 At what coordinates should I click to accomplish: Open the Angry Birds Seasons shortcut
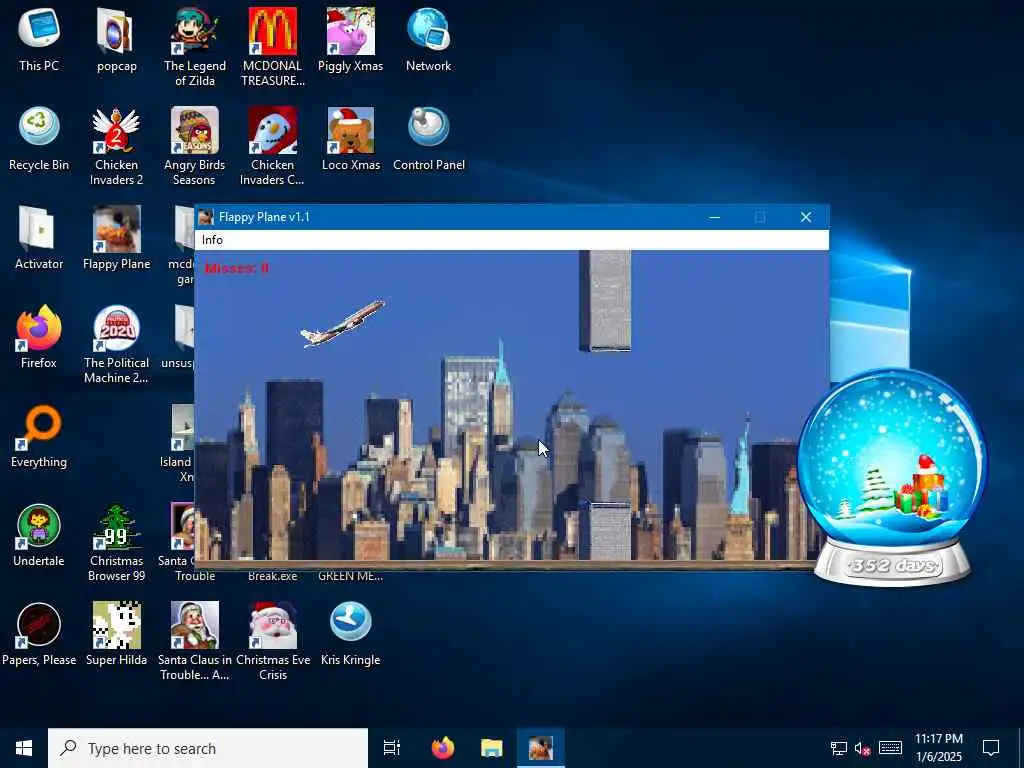pyautogui.click(x=195, y=146)
